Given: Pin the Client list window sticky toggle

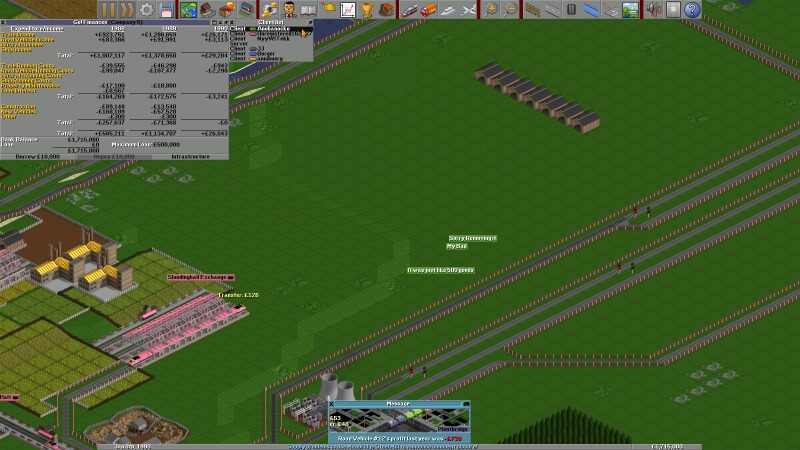Looking at the screenshot, I should [x=310, y=22].
